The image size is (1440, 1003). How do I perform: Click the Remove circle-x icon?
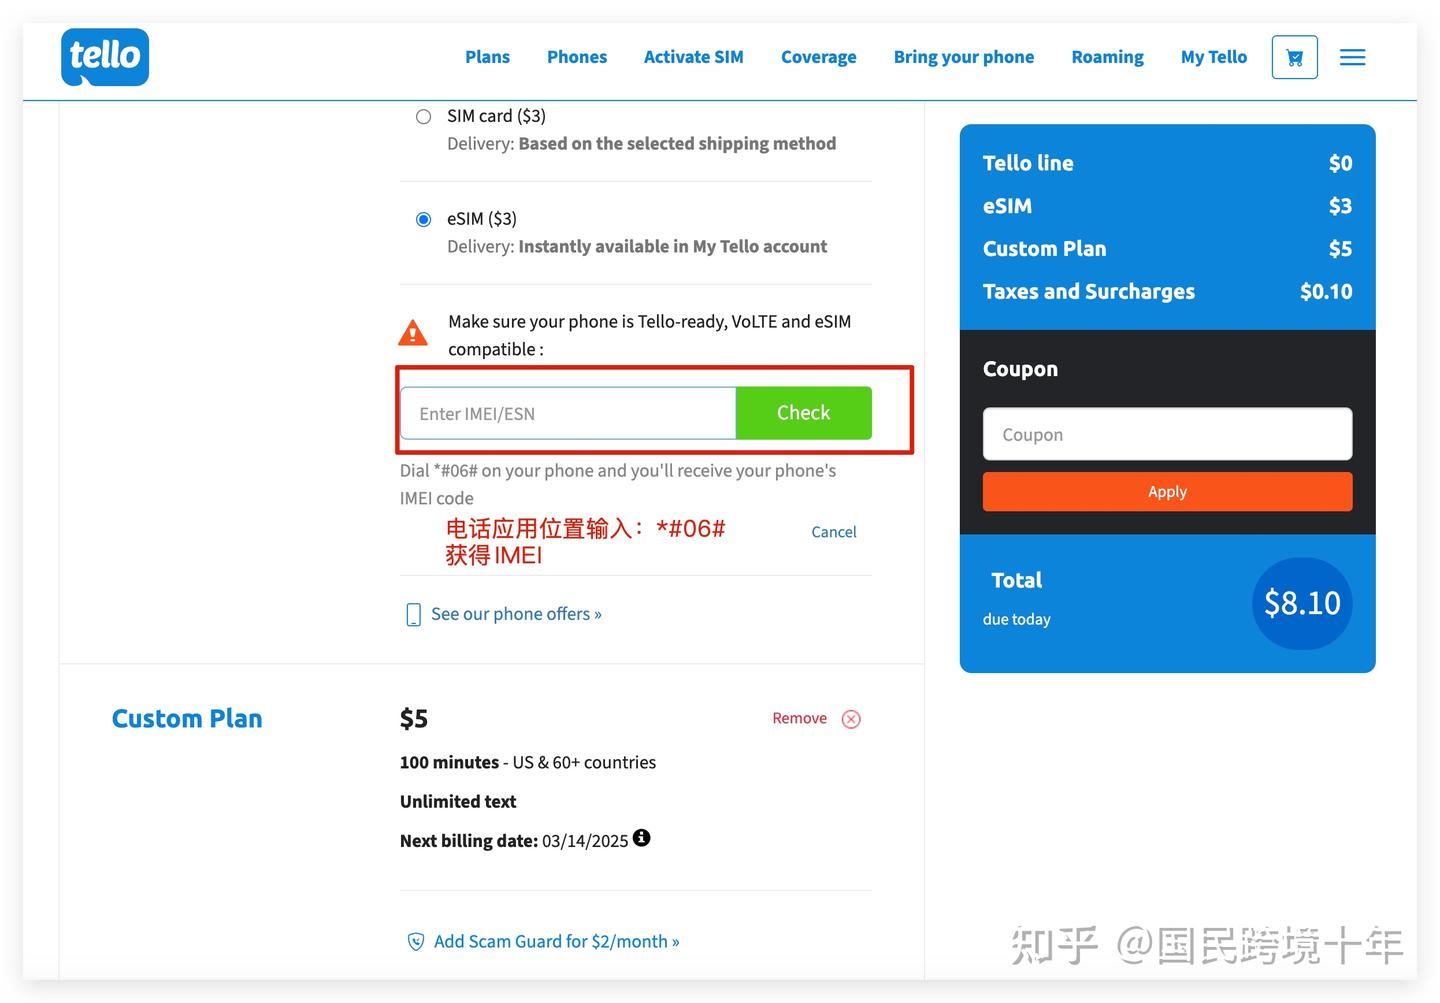[x=851, y=719]
